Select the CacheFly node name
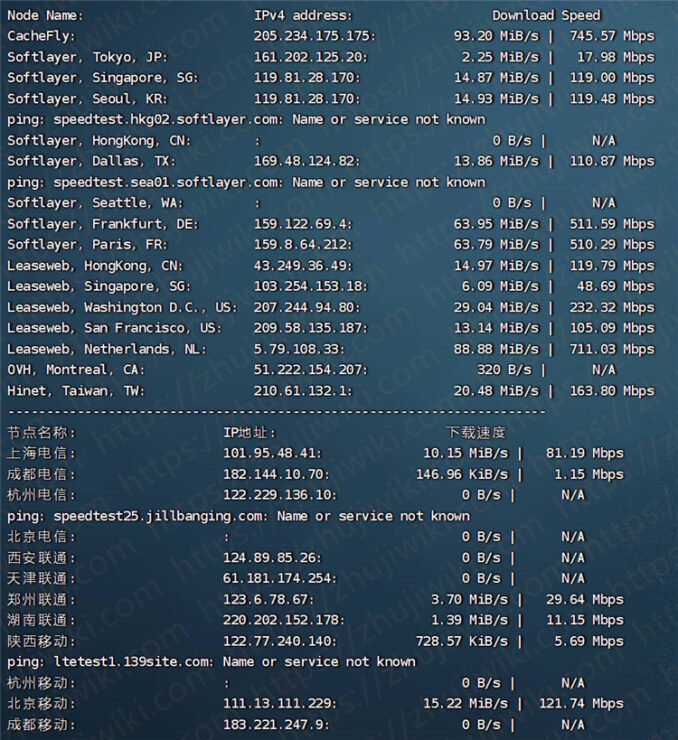 tap(42, 36)
